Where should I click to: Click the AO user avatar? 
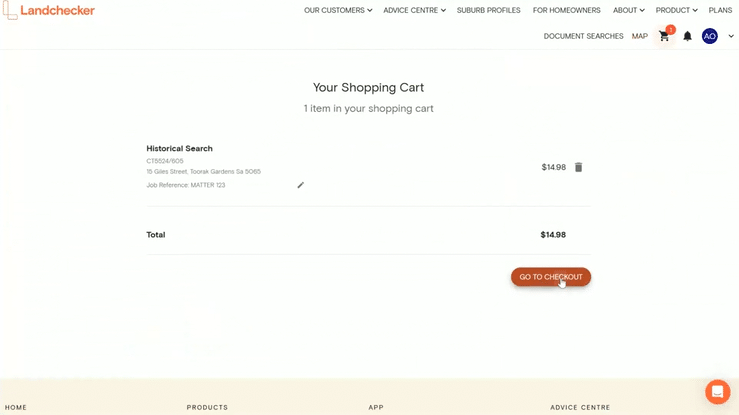(x=710, y=36)
